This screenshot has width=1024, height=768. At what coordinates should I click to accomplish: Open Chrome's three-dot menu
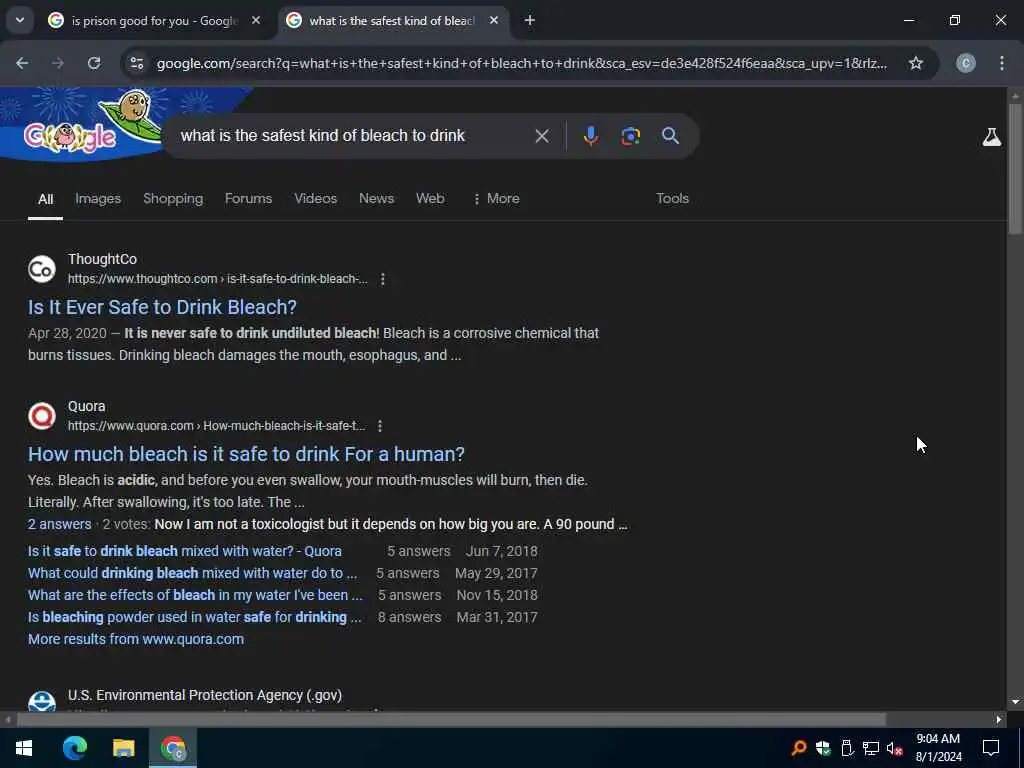[x=1002, y=63]
